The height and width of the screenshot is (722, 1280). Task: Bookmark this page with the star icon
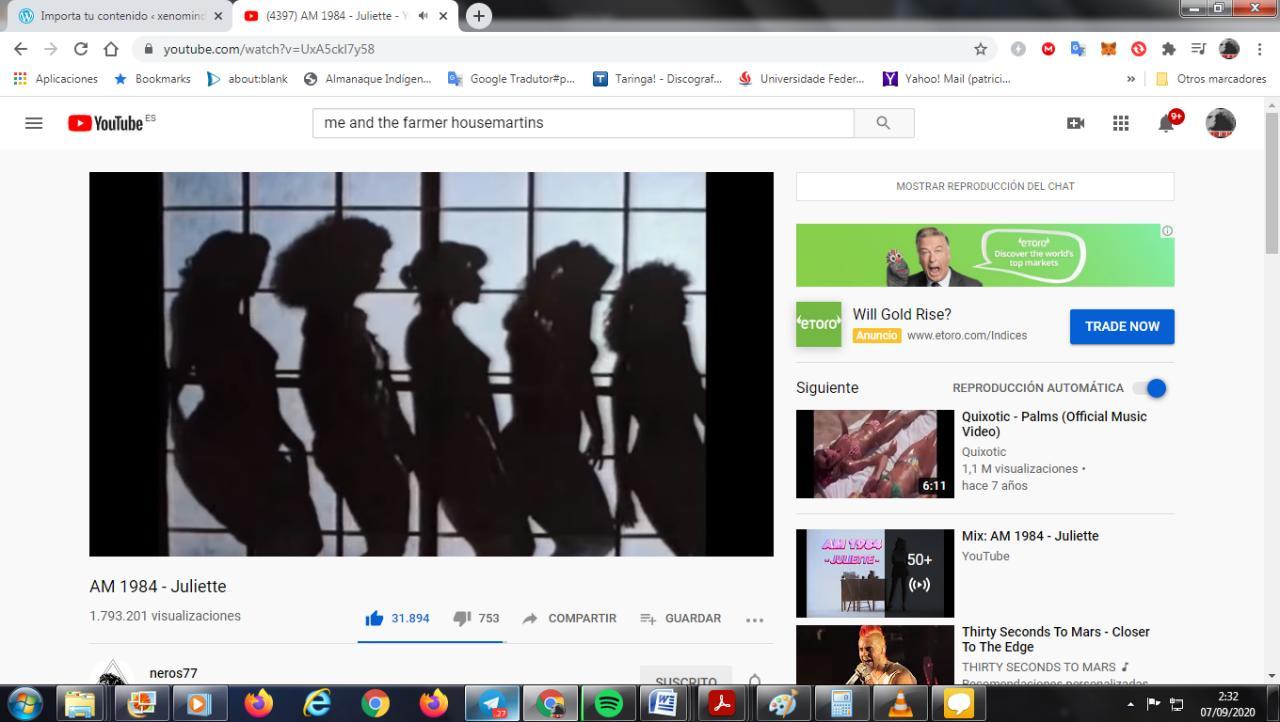point(980,49)
